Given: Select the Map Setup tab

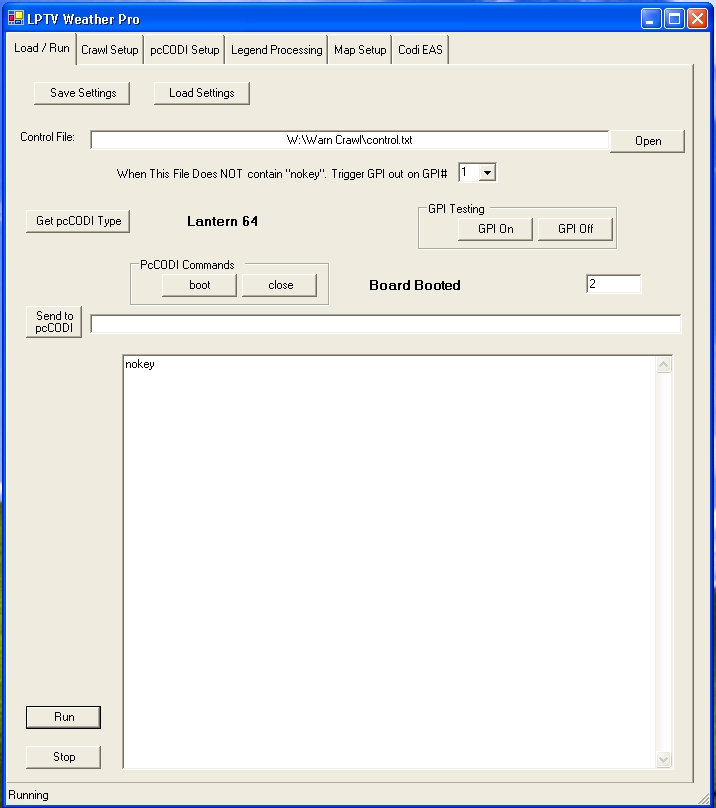Looking at the screenshot, I should (x=360, y=50).
